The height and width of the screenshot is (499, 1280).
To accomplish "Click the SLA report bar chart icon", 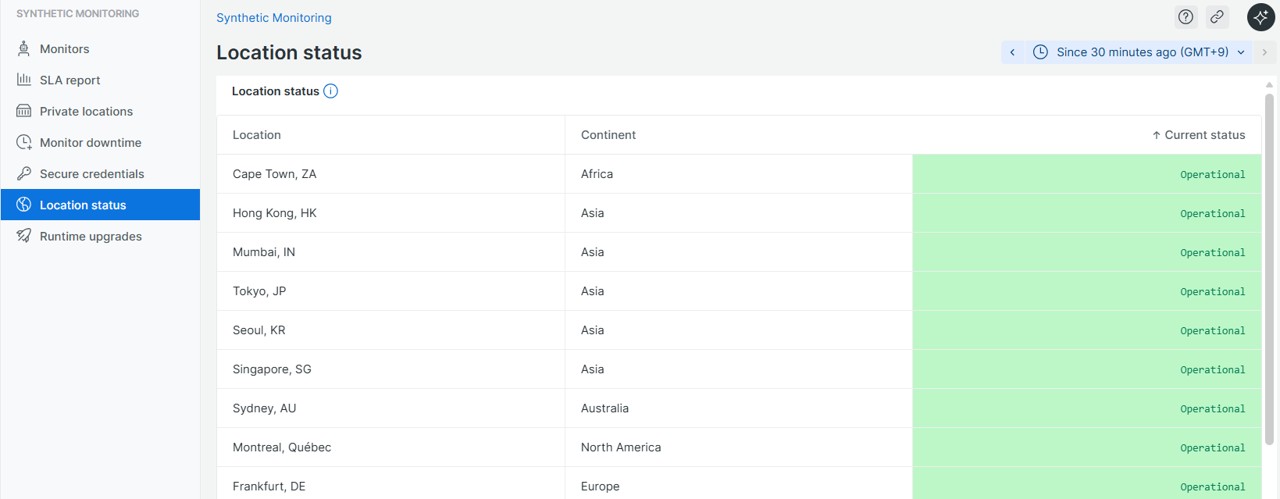I will [x=24, y=80].
